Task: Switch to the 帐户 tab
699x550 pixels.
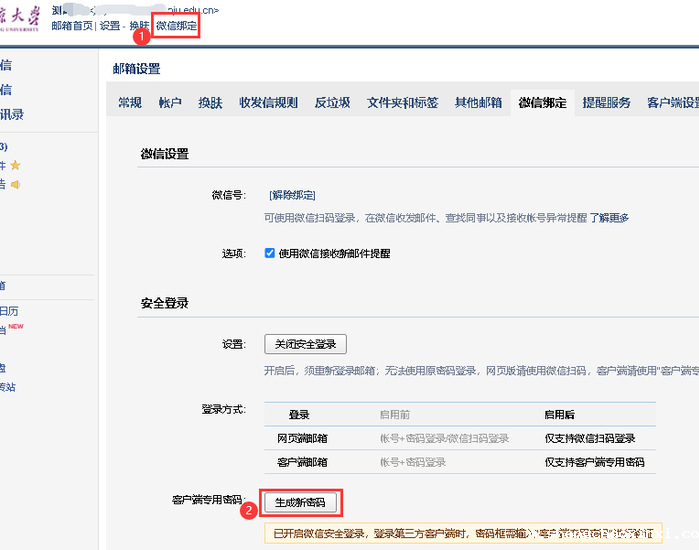Action: point(170,103)
